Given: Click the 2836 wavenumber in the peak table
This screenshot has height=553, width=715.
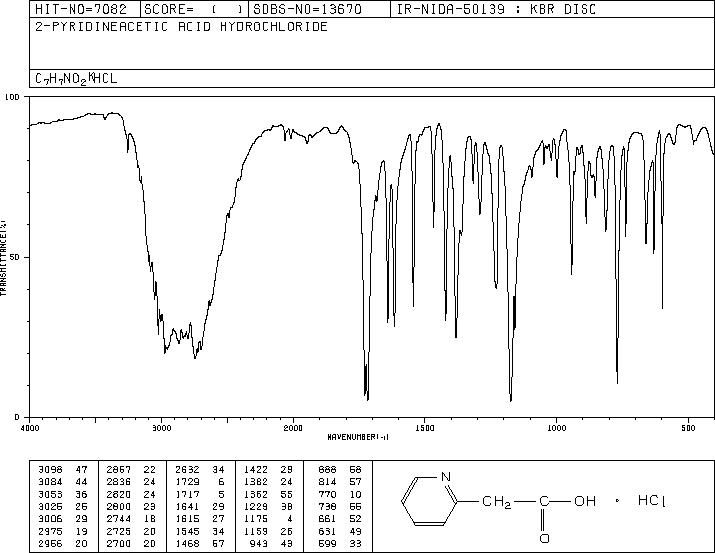Looking at the screenshot, I should (119, 482).
